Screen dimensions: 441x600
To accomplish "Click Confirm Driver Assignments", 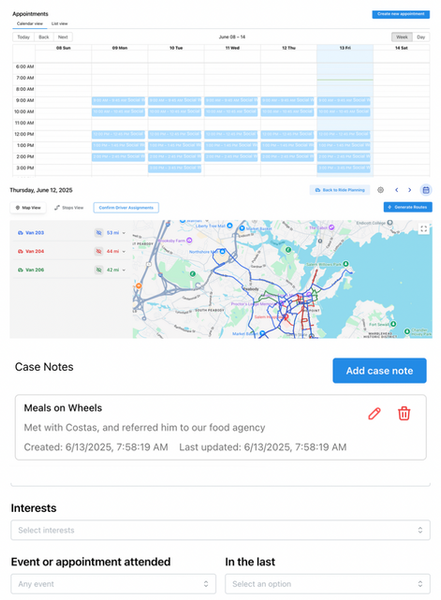I will tap(126, 208).
